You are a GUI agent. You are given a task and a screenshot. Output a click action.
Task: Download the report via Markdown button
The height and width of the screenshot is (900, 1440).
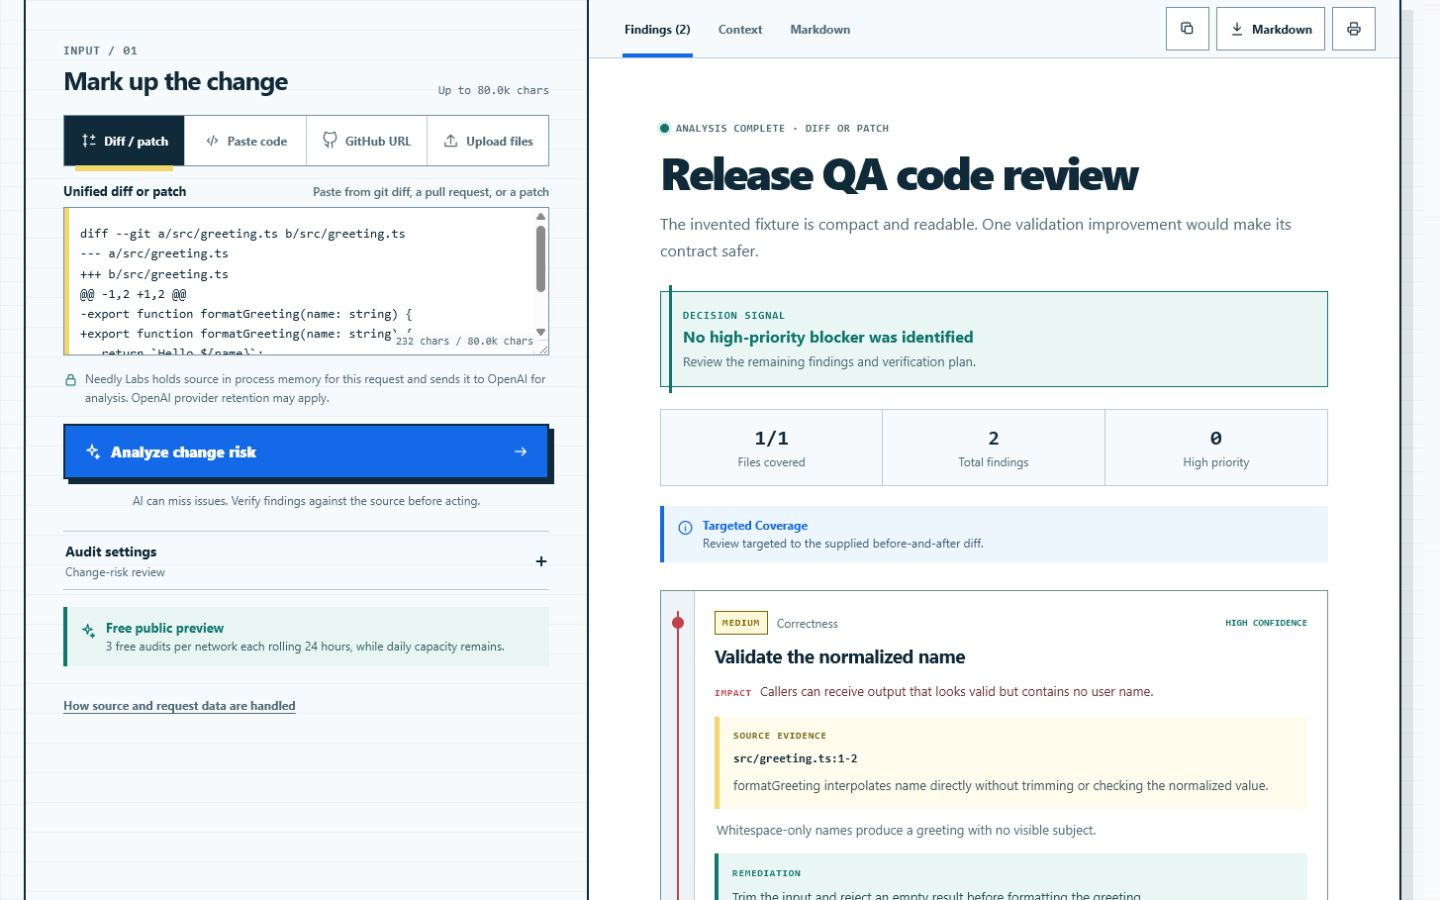(x=1271, y=29)
